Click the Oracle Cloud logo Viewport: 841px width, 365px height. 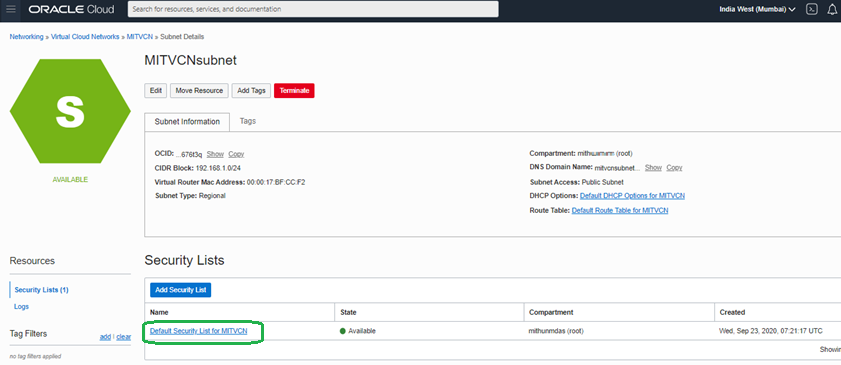click(x=71, y=9)
